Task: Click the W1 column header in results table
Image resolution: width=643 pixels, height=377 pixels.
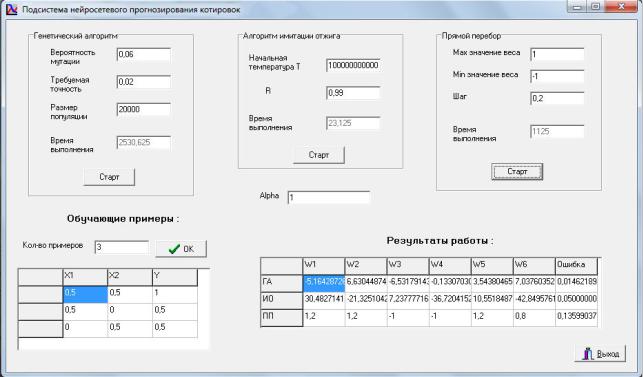Action: 324,266
